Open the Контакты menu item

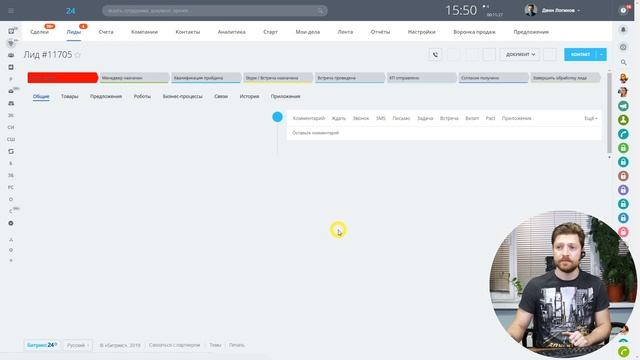coord(188,32)
